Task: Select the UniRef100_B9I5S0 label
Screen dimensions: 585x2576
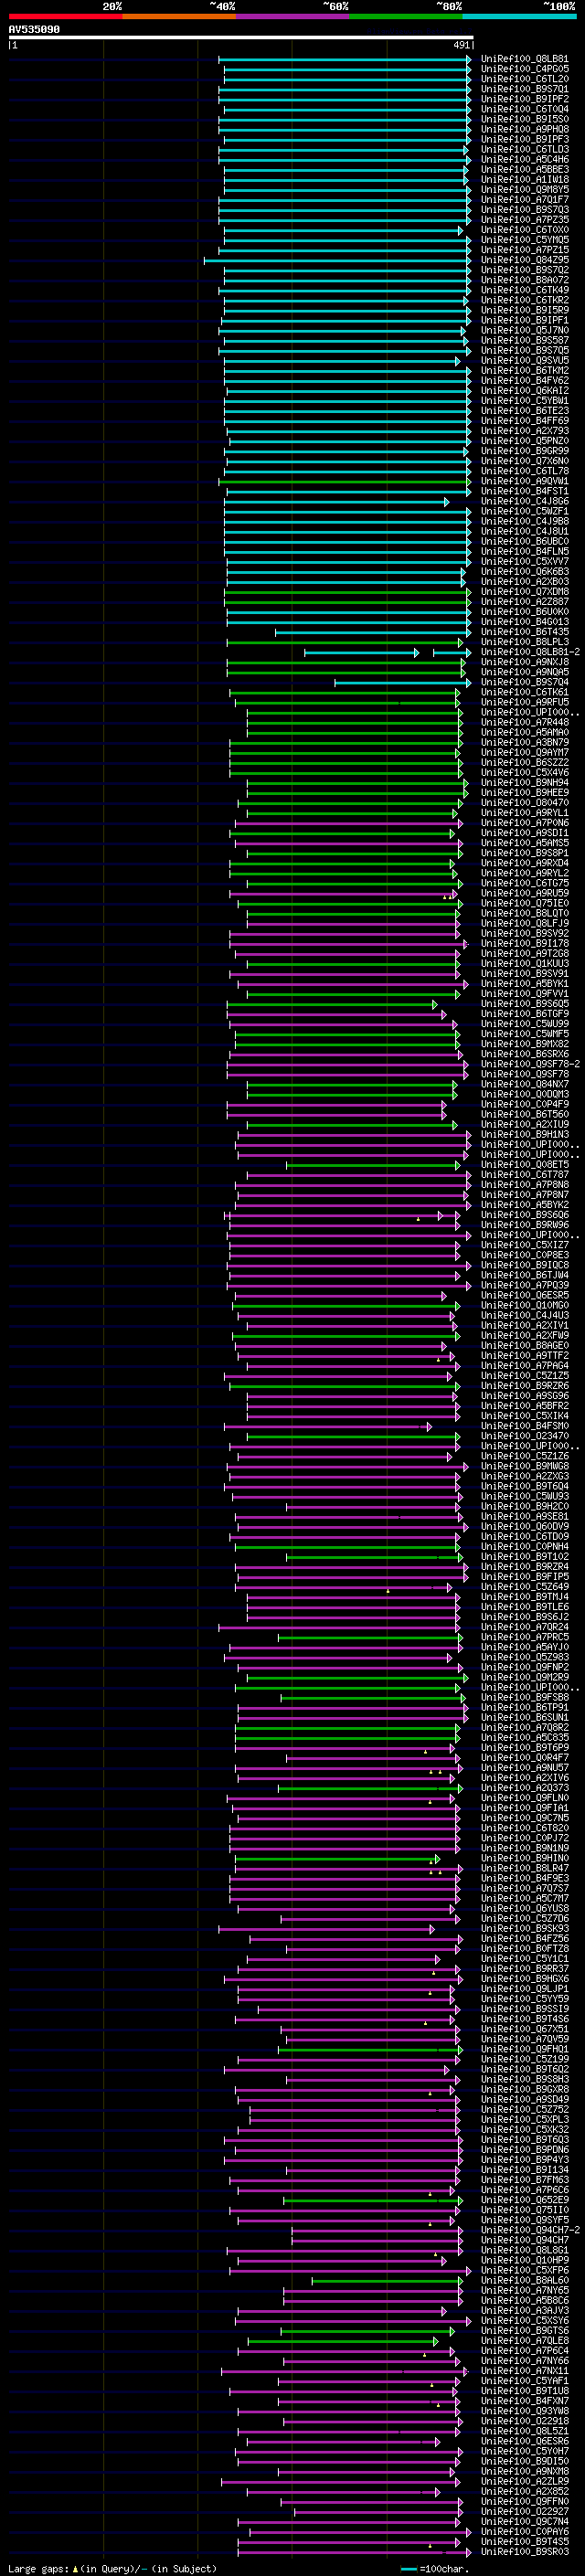Action: click(525, 119)
